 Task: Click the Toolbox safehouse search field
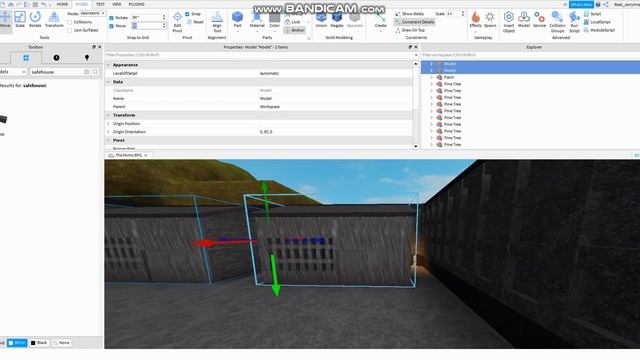(56, 72)
